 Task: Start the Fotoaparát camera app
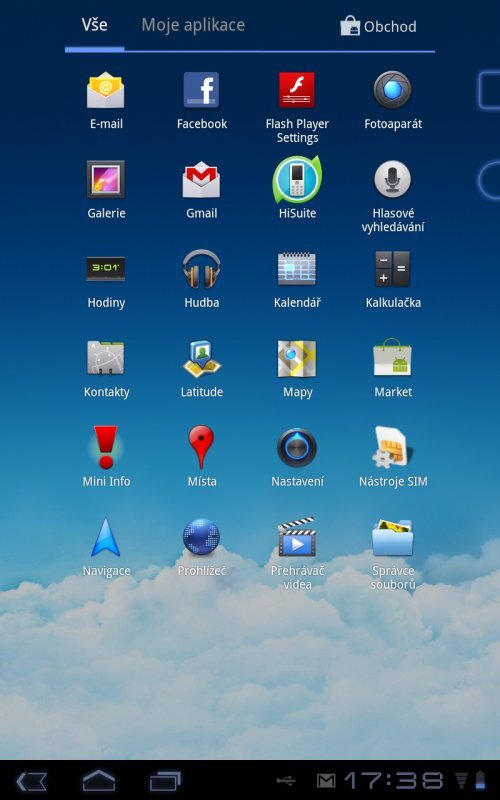tap(392, 90)
